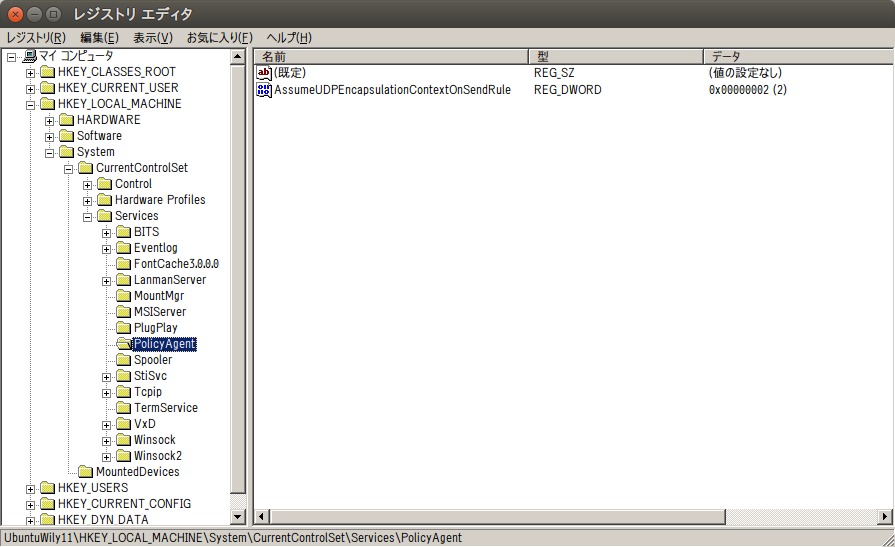The image size is (895, 547).
Task: Click the REG_DWORD type cell
Action: click(567, 90)
